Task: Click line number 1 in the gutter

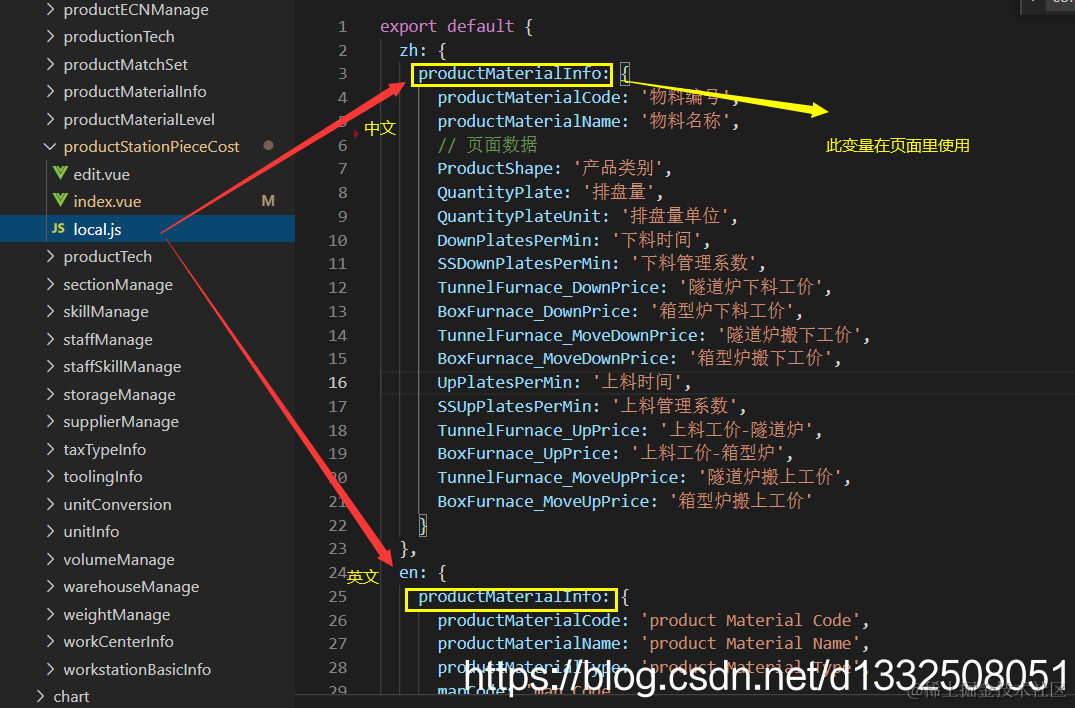Action: [x=342, y=27]
